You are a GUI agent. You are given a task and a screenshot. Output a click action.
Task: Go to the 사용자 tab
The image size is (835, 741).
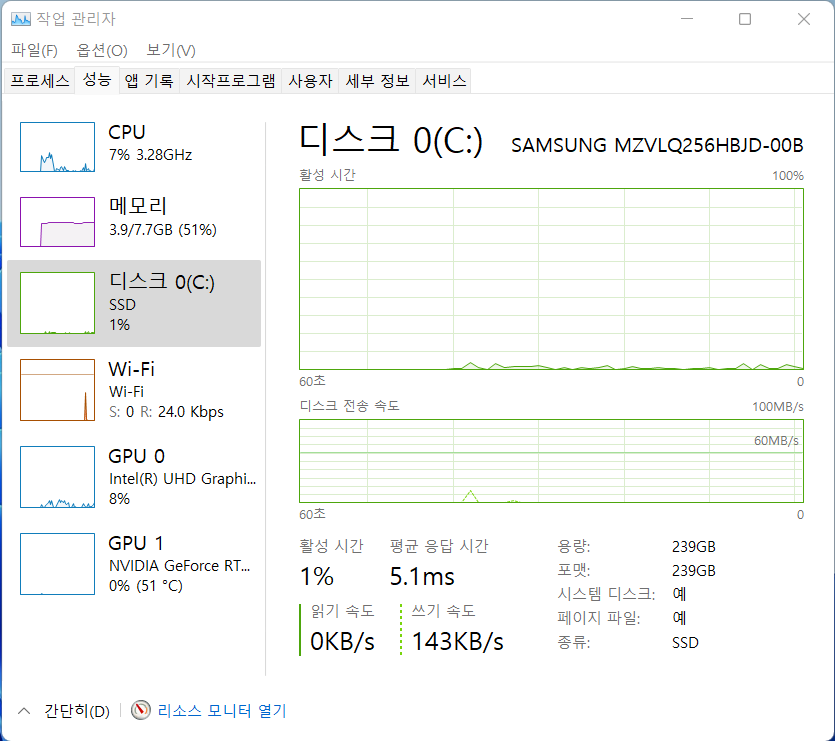(x=310, y=81)
